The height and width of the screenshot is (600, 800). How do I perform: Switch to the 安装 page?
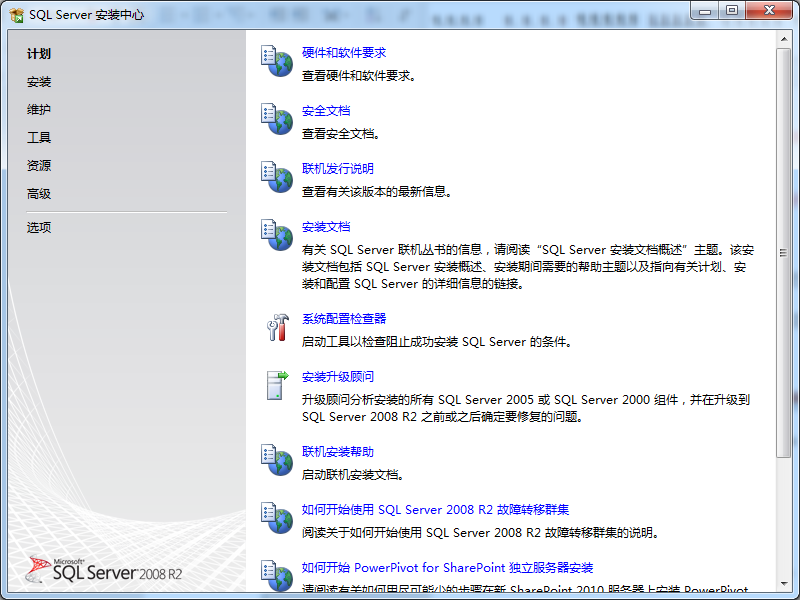[39, 82]
